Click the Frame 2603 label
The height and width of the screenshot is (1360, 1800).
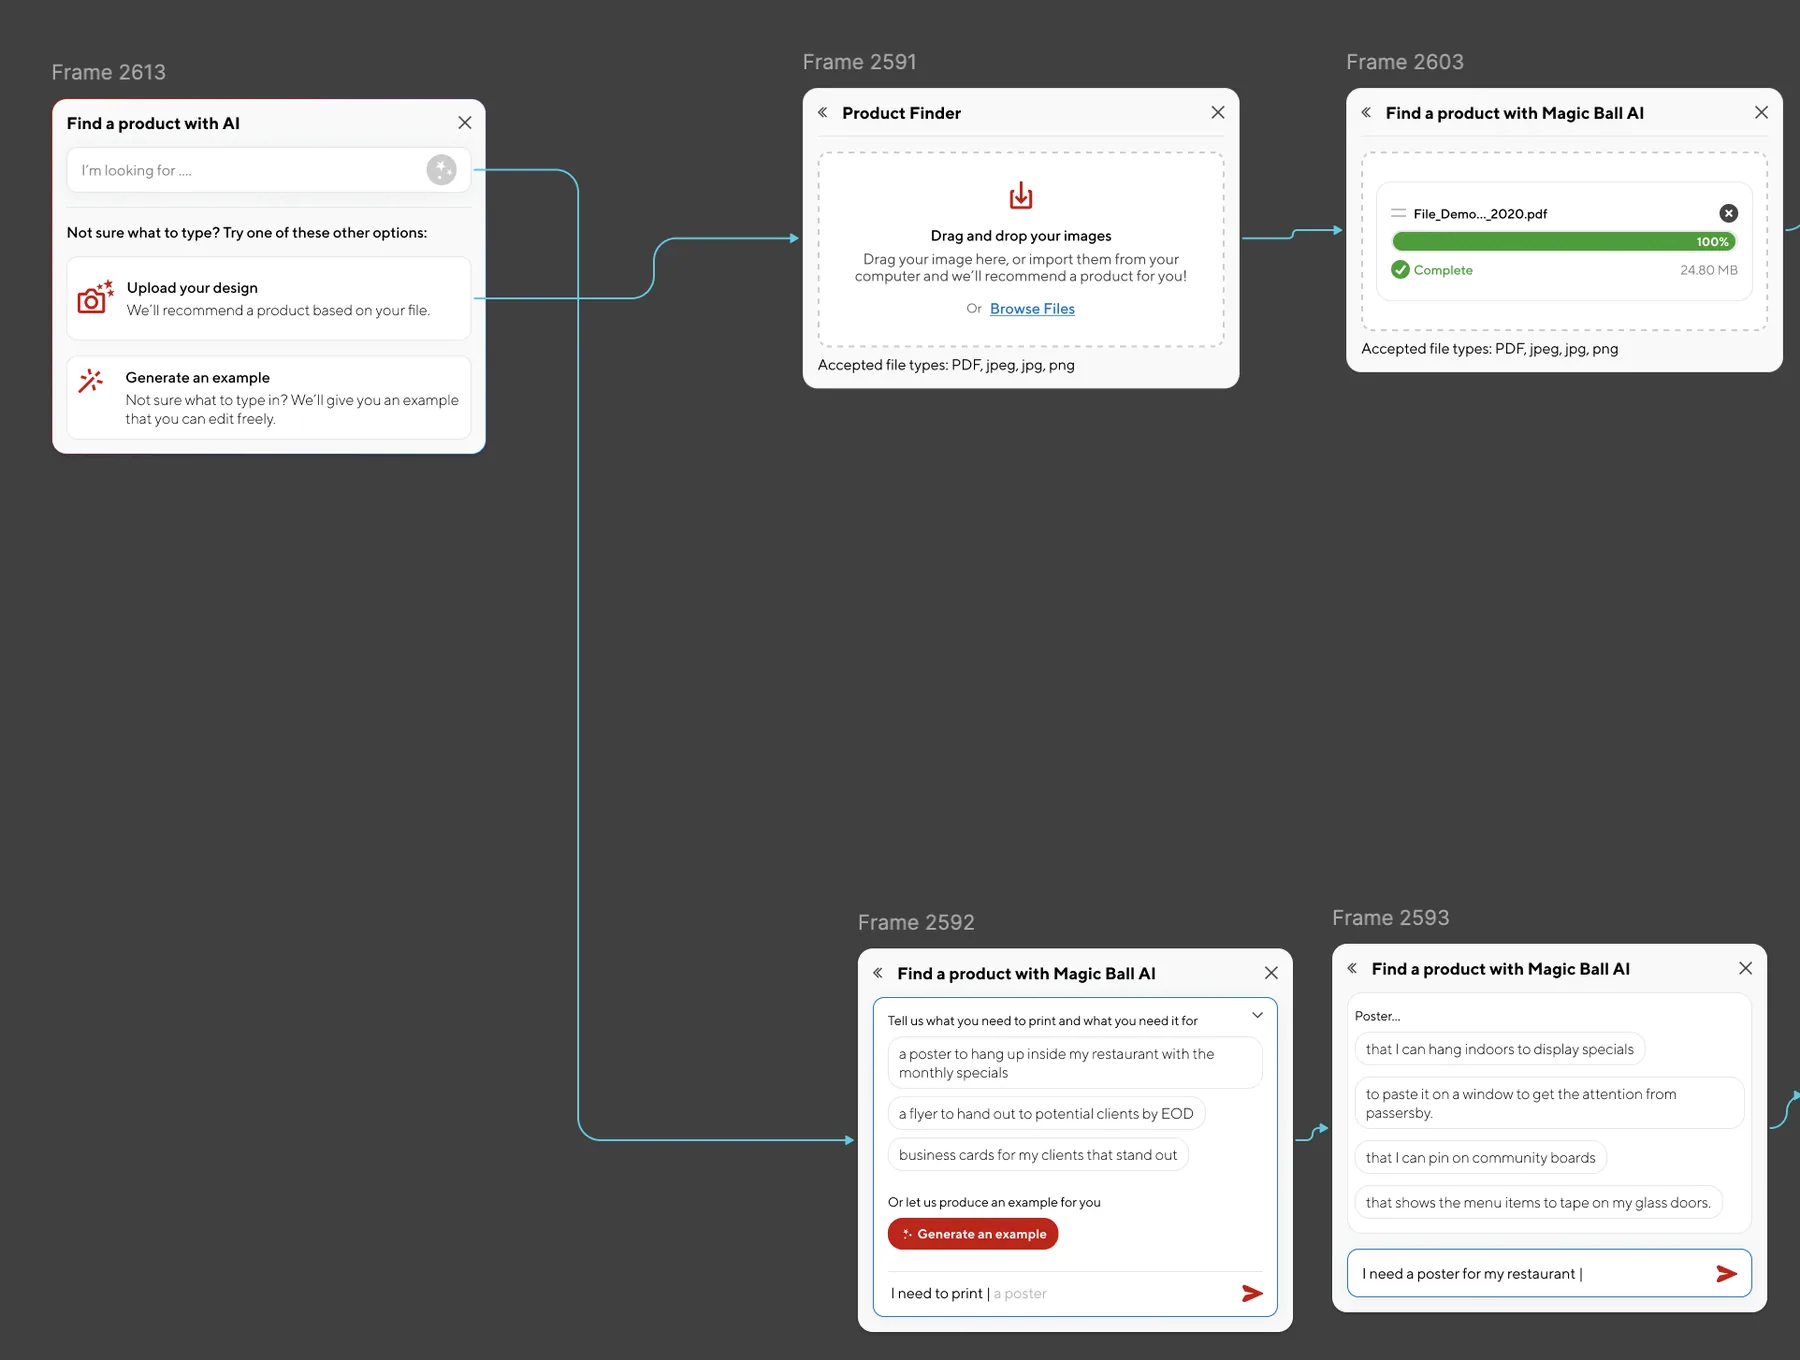[1404, 62]
